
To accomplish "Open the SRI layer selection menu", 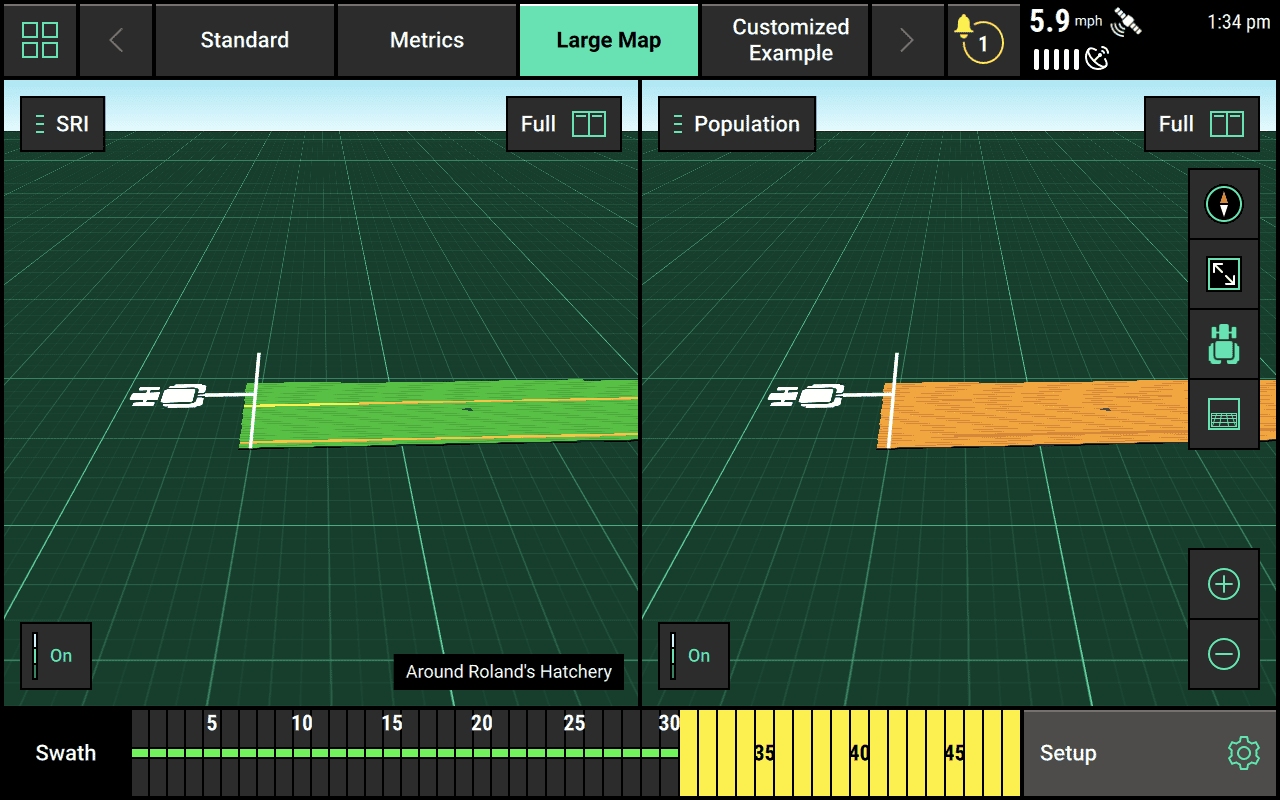I will (x=62, y=123).
